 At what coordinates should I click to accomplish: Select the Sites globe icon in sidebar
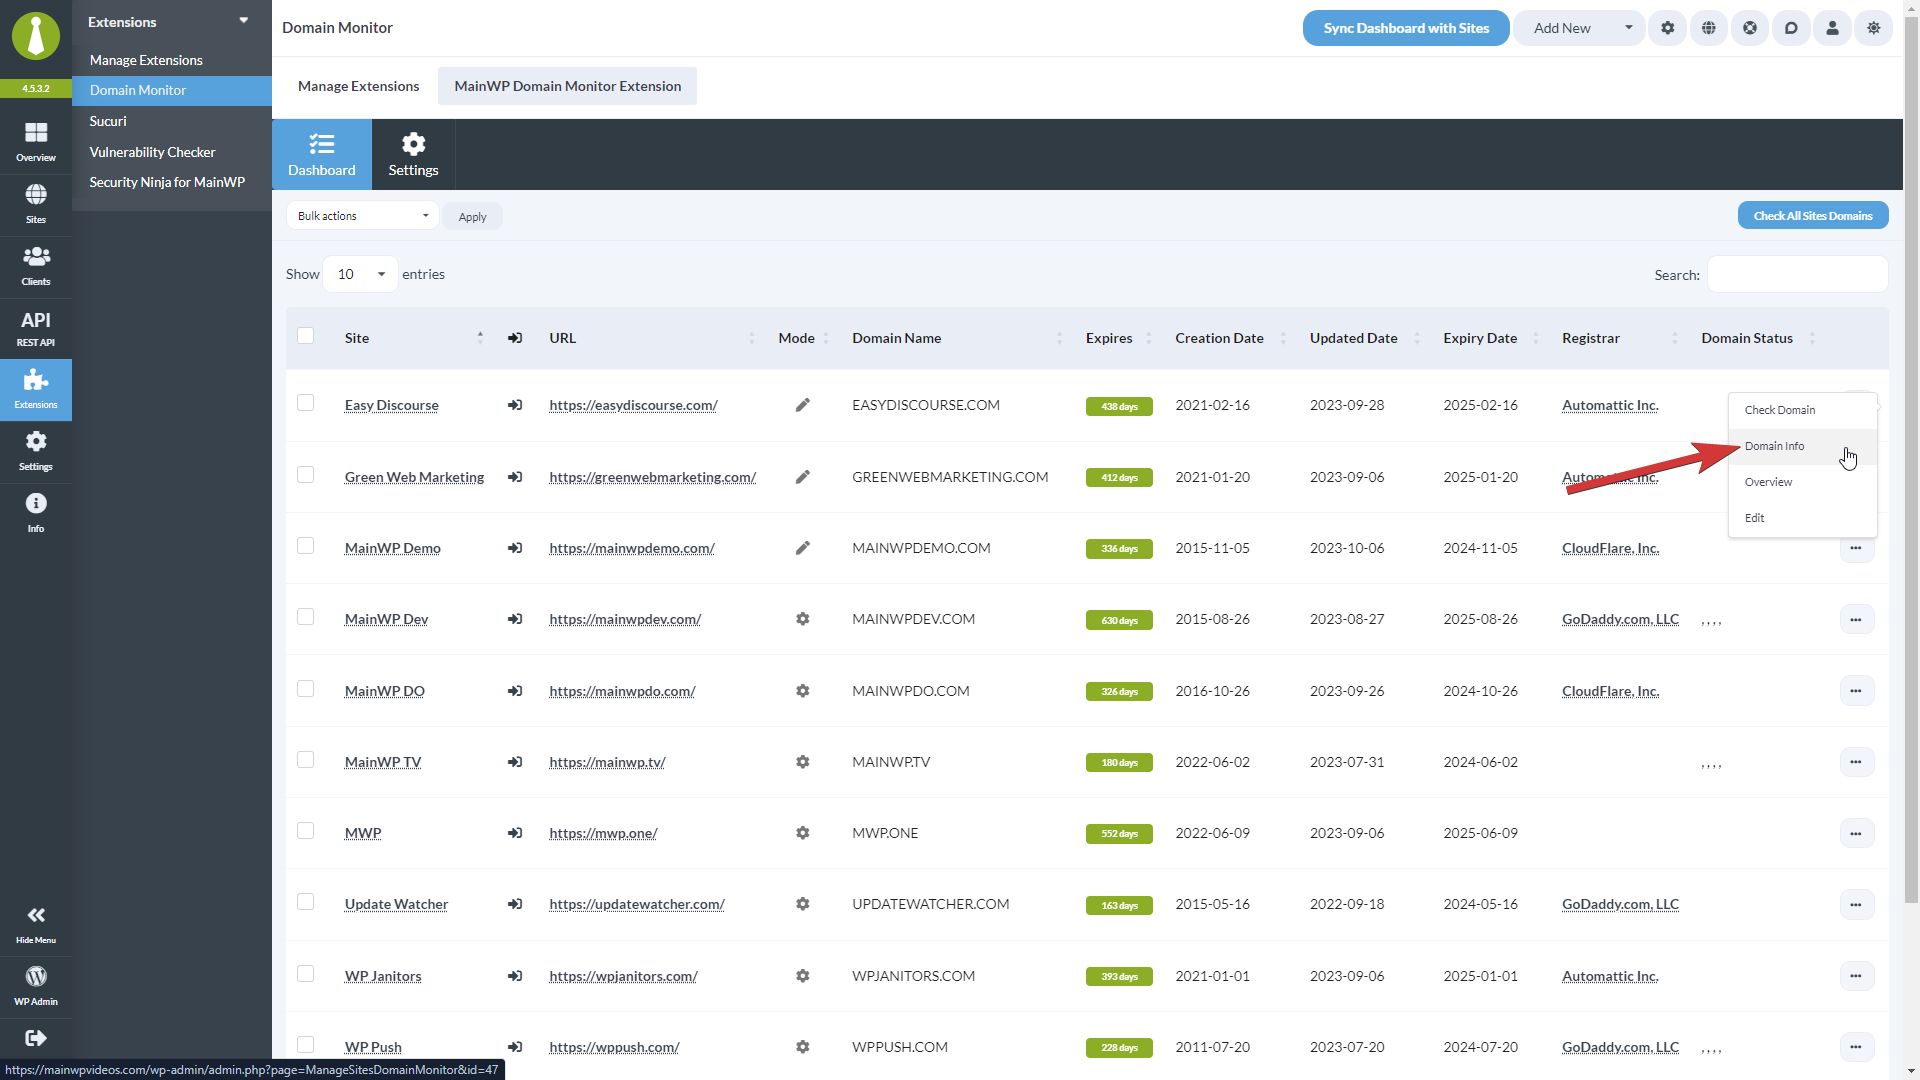coord(36,198)
